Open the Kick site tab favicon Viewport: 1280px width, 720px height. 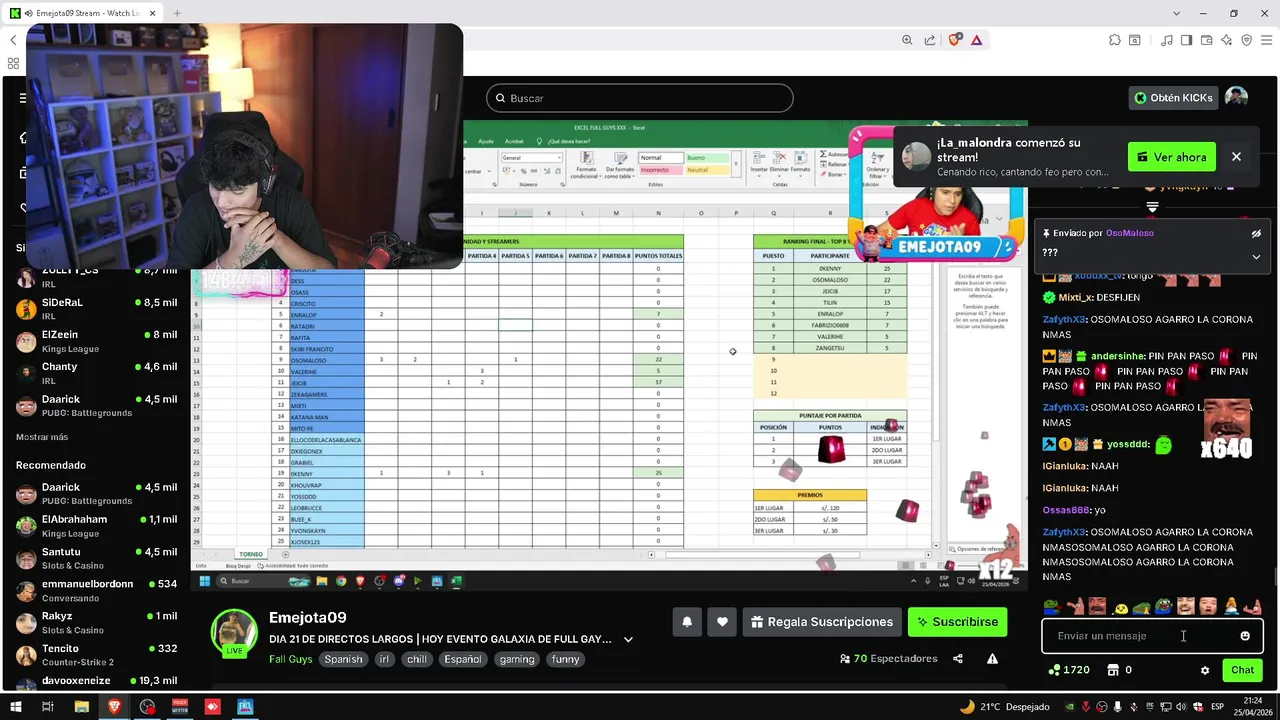(x=15, y=13)
